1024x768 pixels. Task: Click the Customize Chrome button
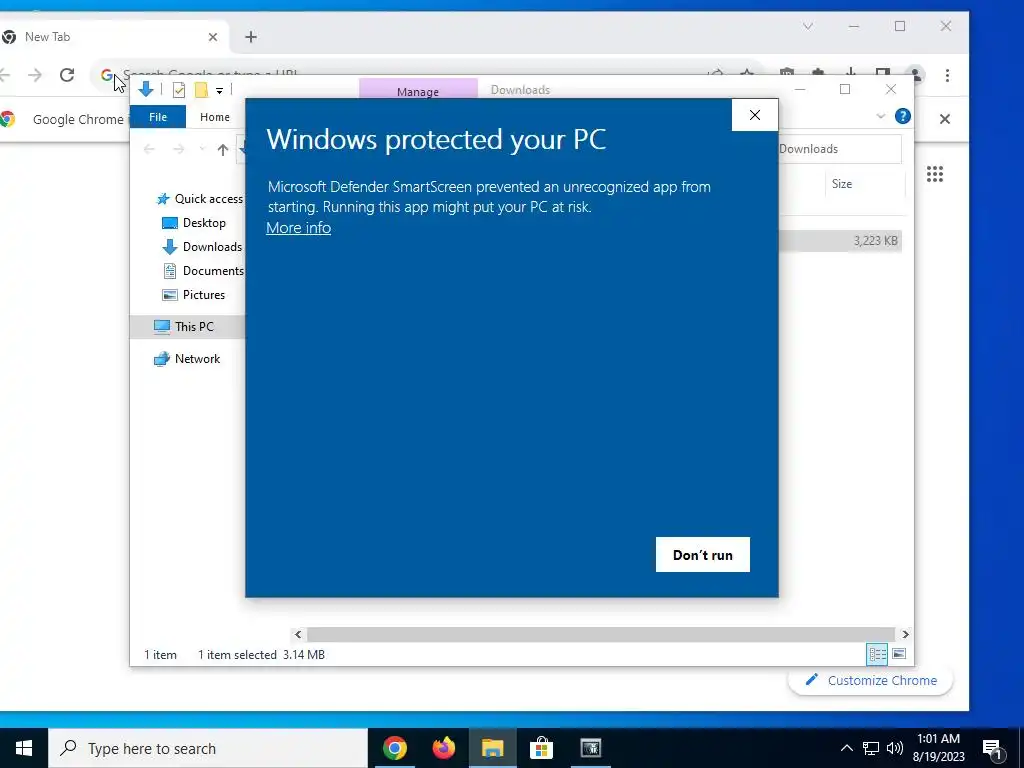tap(871, 680)
